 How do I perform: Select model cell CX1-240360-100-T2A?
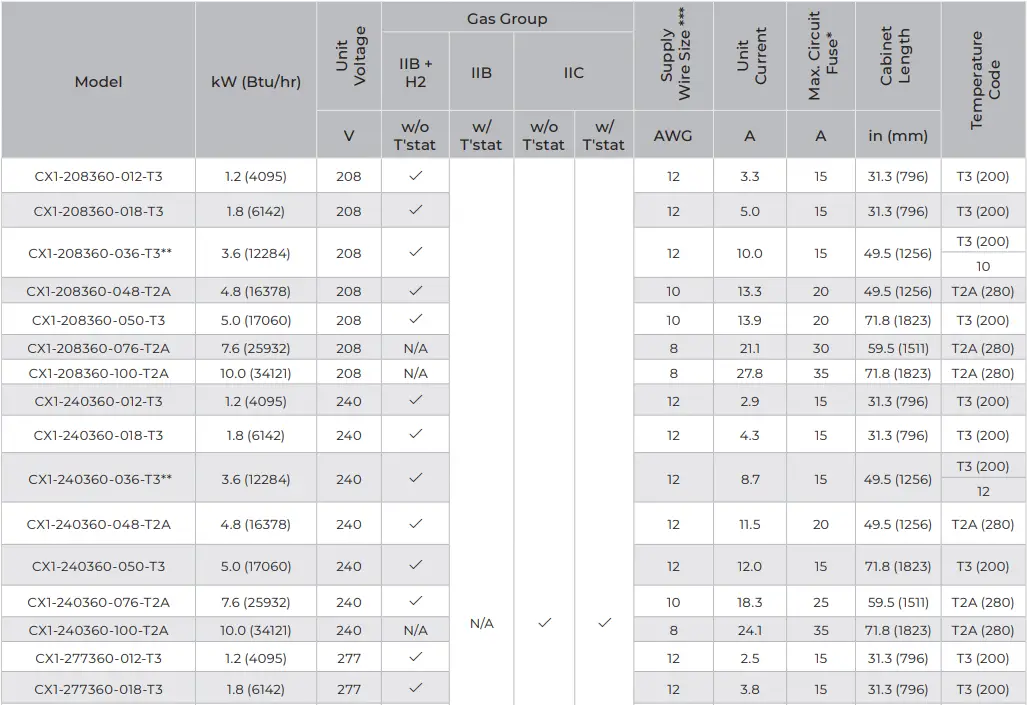[x=98, y=630]
